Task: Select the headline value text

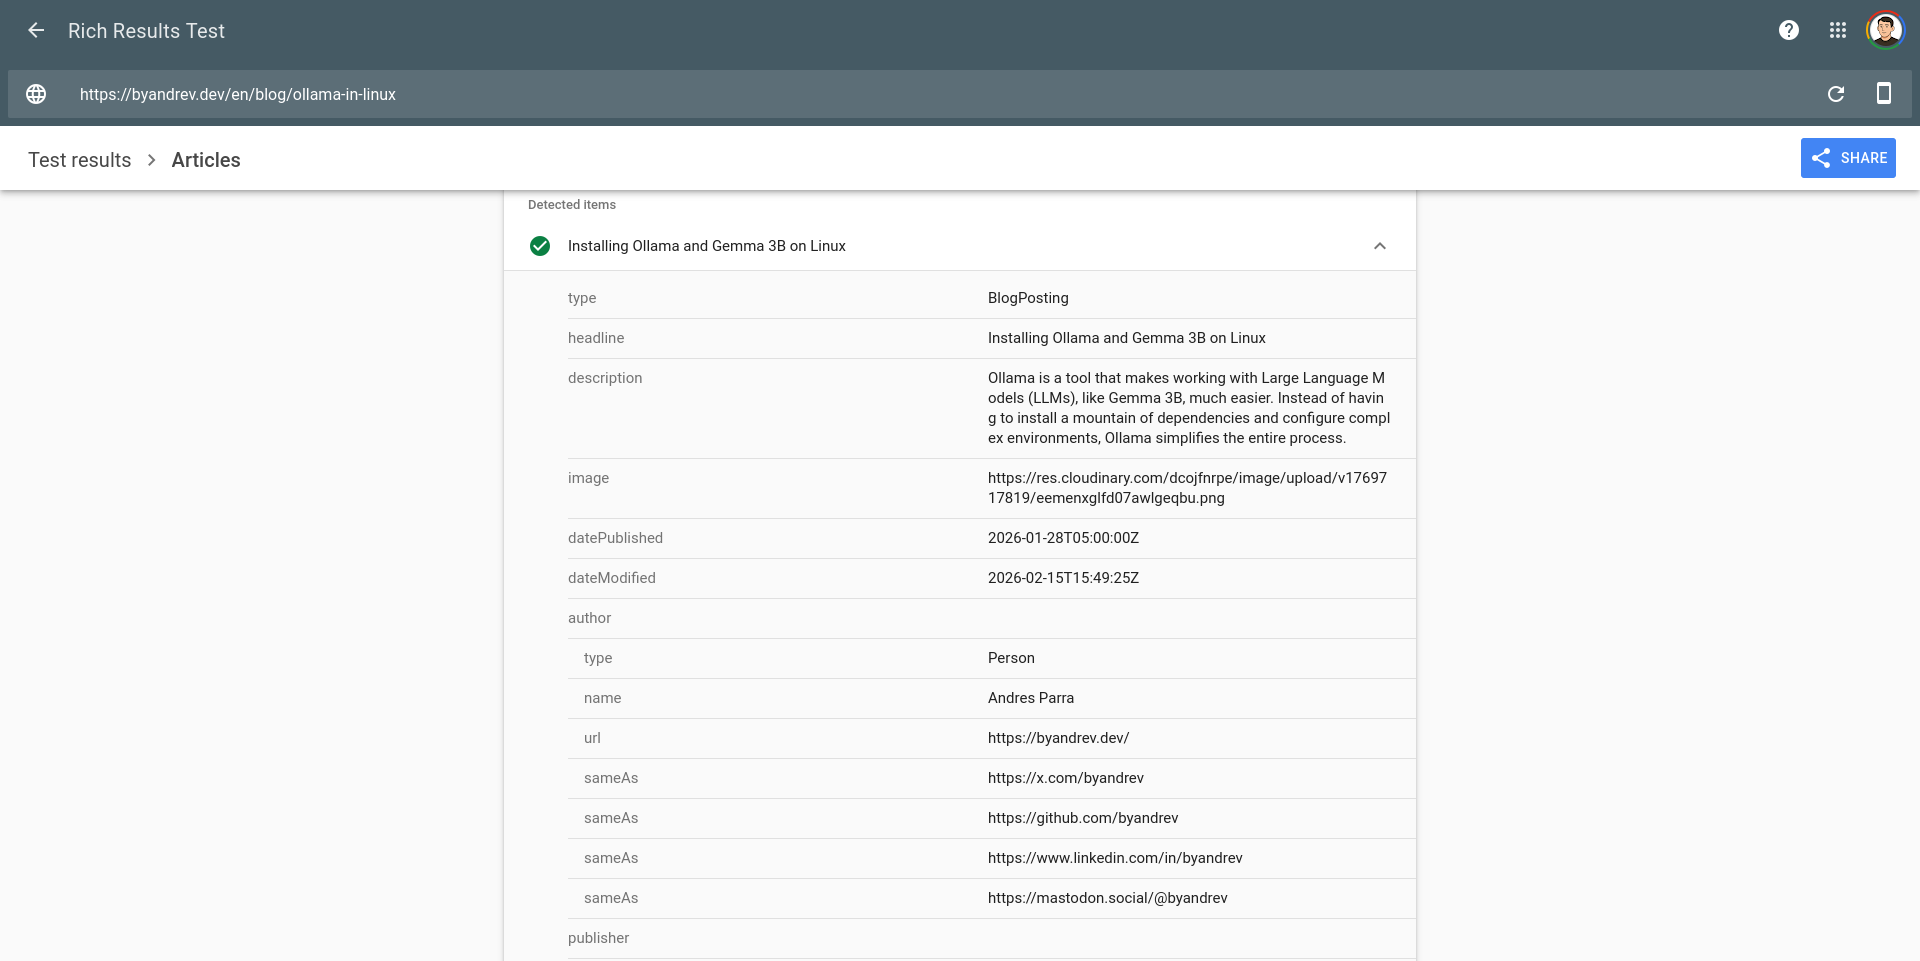Action: [1127, 338]
